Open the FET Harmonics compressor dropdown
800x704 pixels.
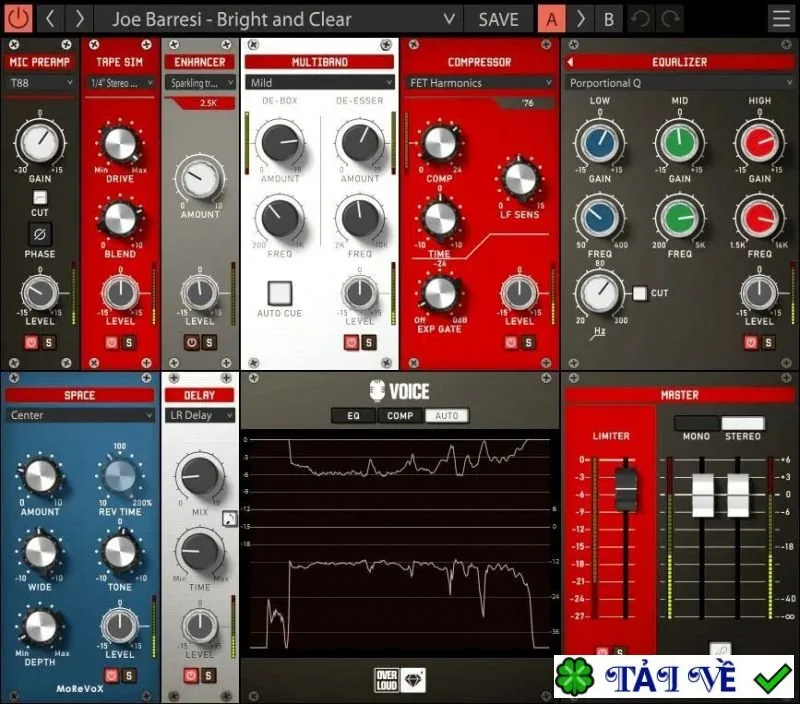tap(480, 83)
